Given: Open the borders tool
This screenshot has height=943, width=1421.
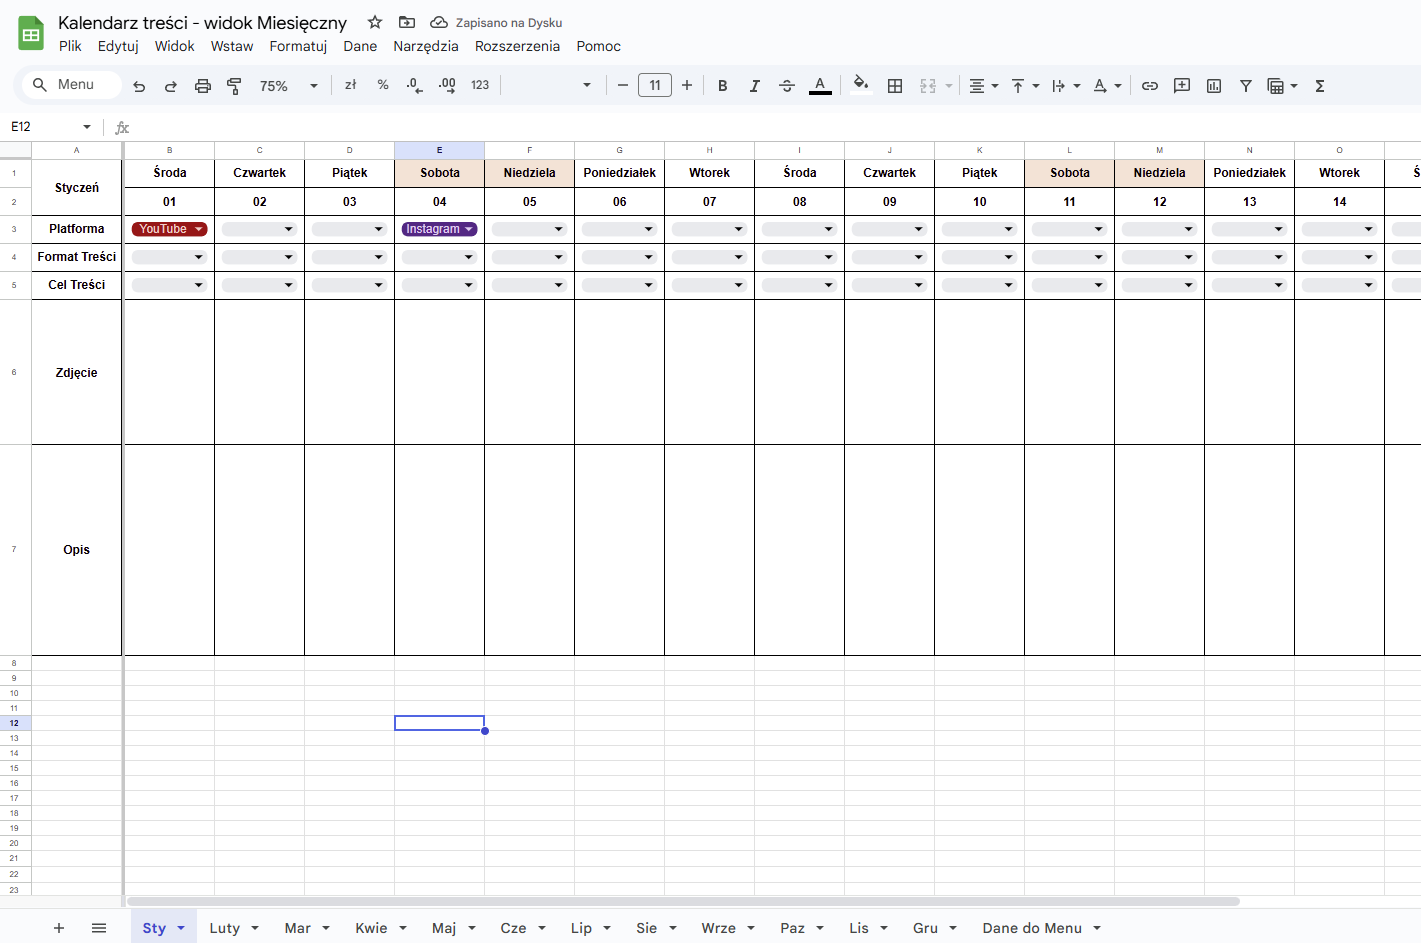Looking at the screenshot, I should pyautogui.click(x=895, y=86).
